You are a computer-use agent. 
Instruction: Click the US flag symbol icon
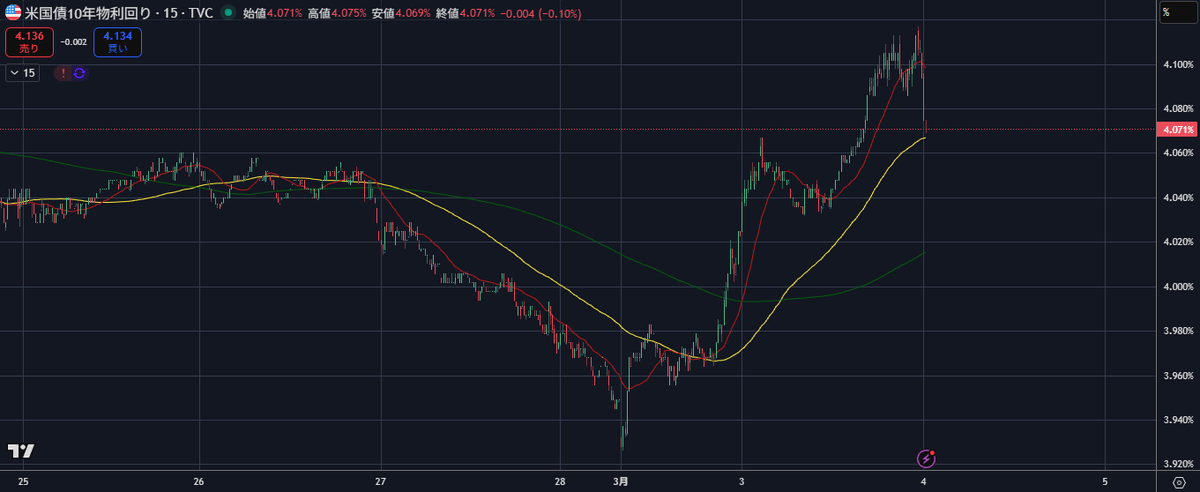click(x=14, y=14)
